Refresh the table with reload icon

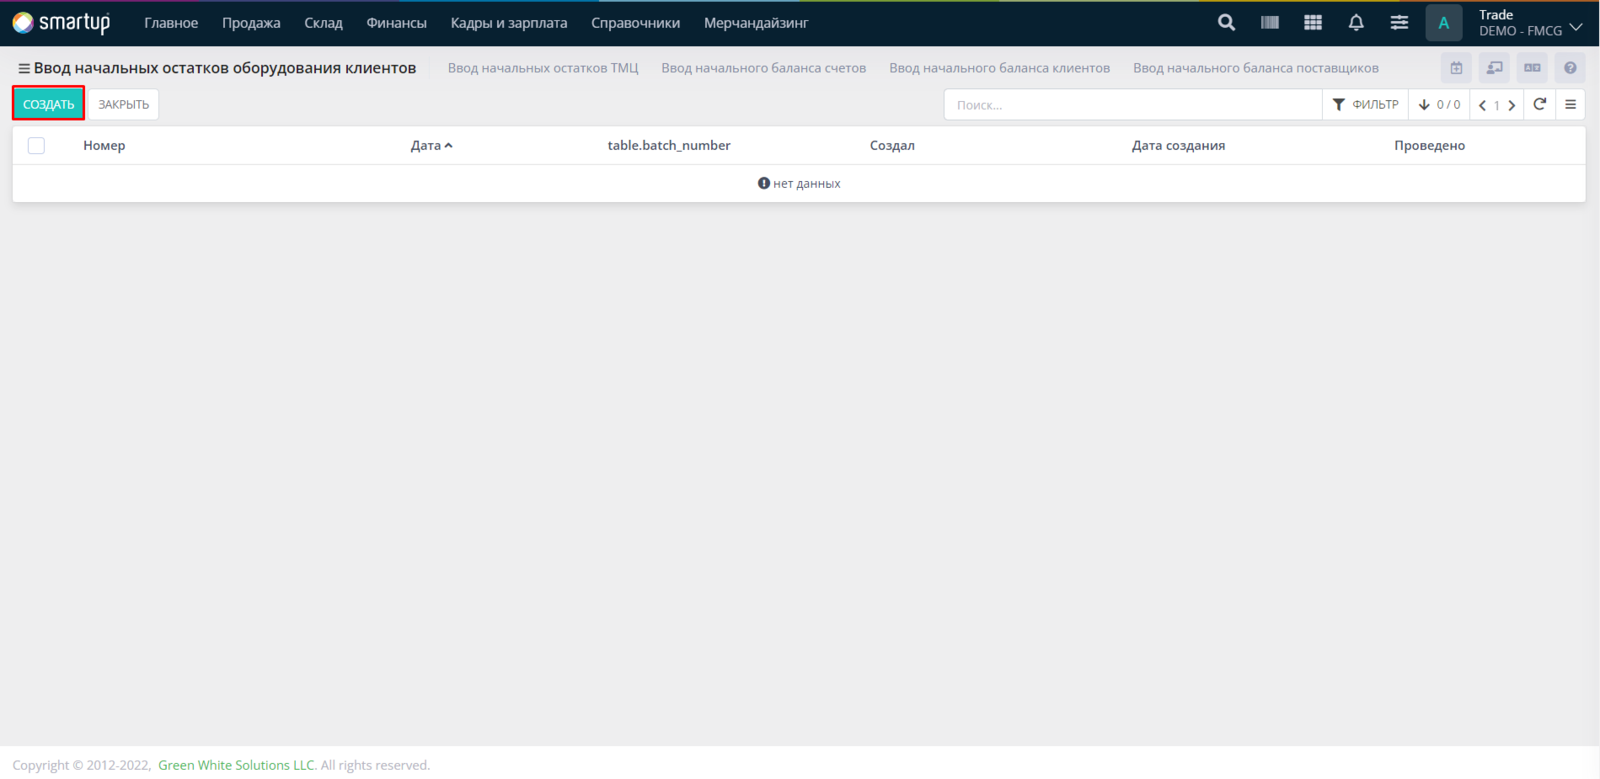point(1540,104)
